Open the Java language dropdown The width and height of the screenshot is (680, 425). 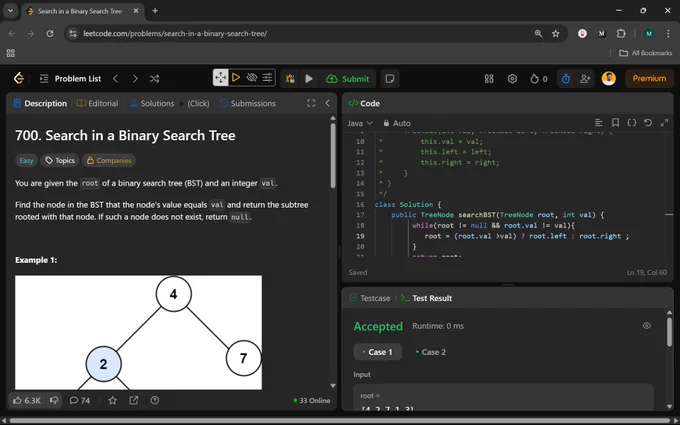360,123
